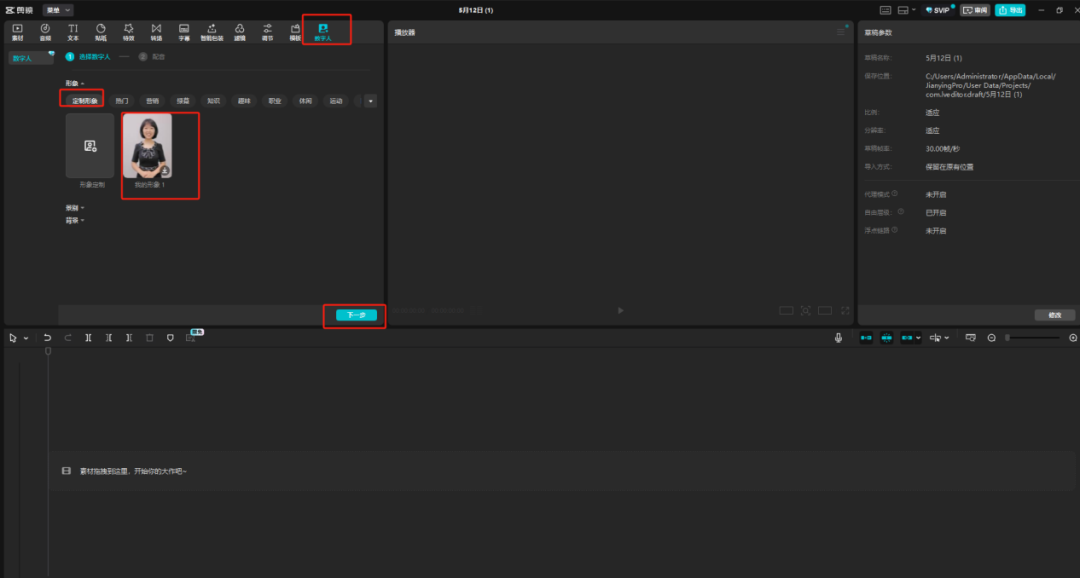Viewport: 1080px width, 578px height.
Task: Open the 转场 transitions panel
Action: click(x=156, y=32)
